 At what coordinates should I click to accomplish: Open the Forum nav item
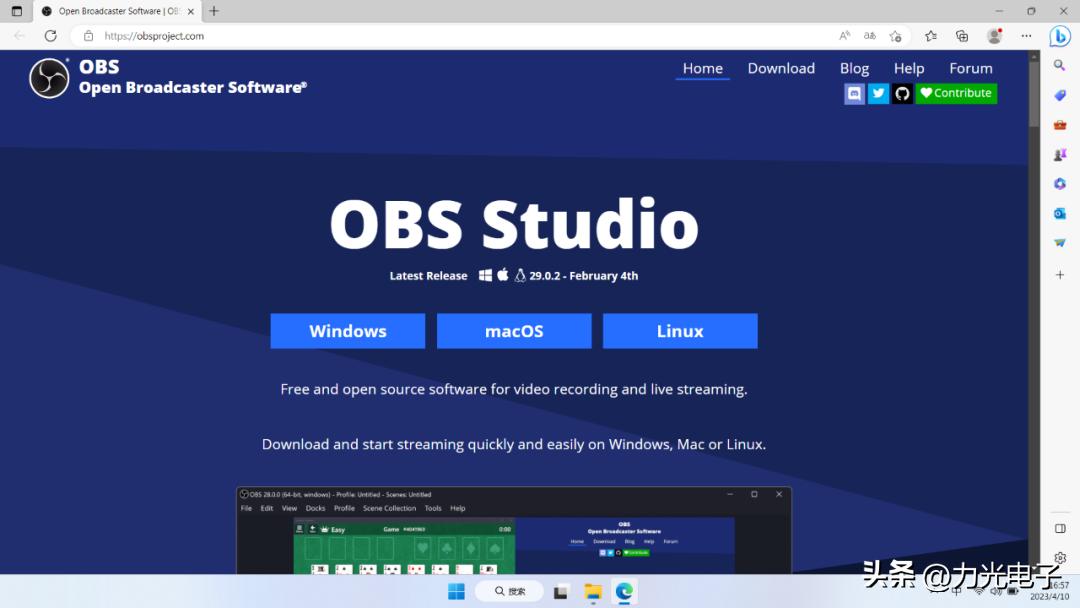pos(970,68)
